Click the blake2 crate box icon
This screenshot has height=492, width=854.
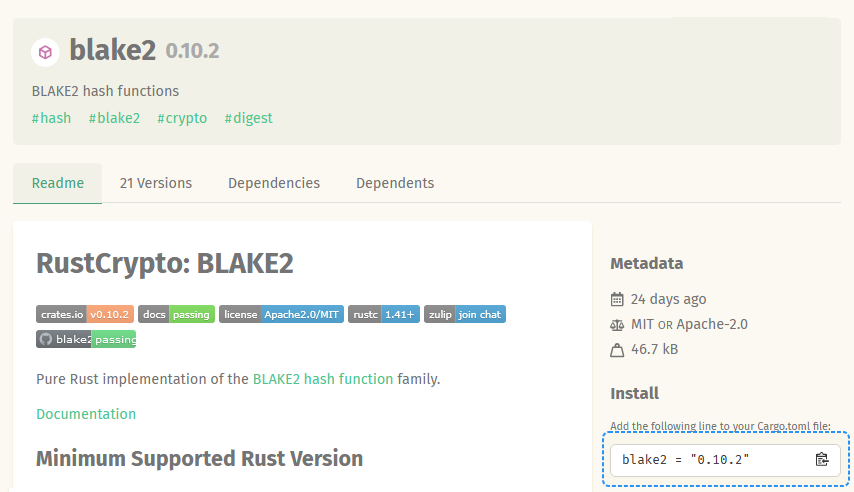click(45, 52)
